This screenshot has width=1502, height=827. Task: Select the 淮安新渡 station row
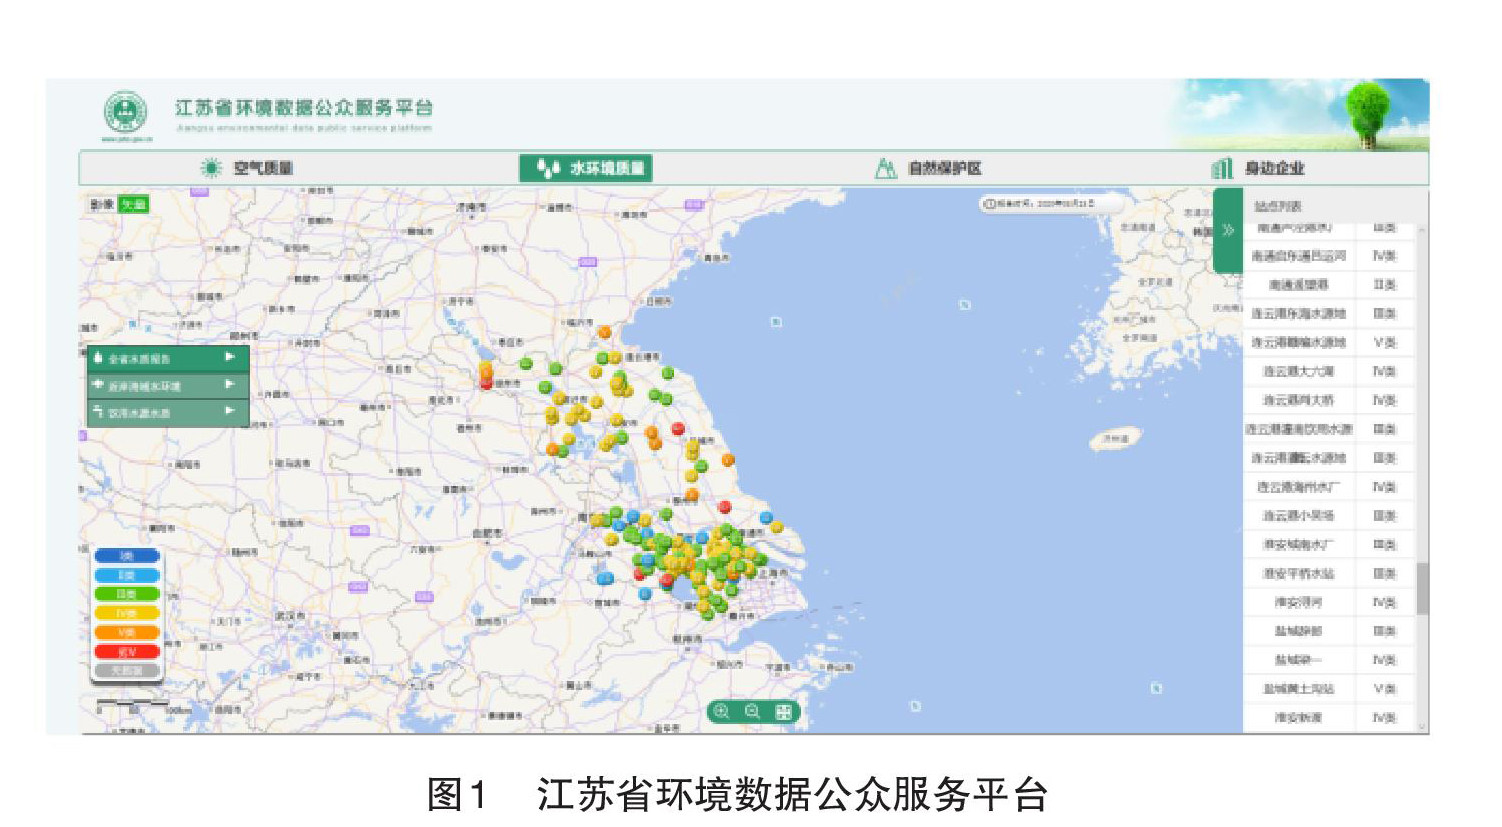click(1330, 718)
